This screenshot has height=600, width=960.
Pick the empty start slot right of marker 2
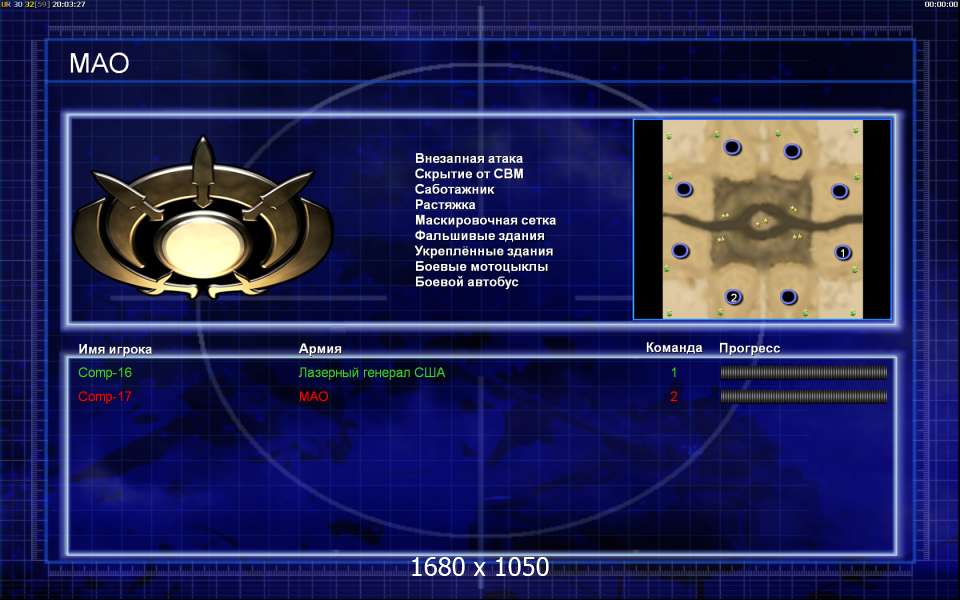click(x=789, y=298)
